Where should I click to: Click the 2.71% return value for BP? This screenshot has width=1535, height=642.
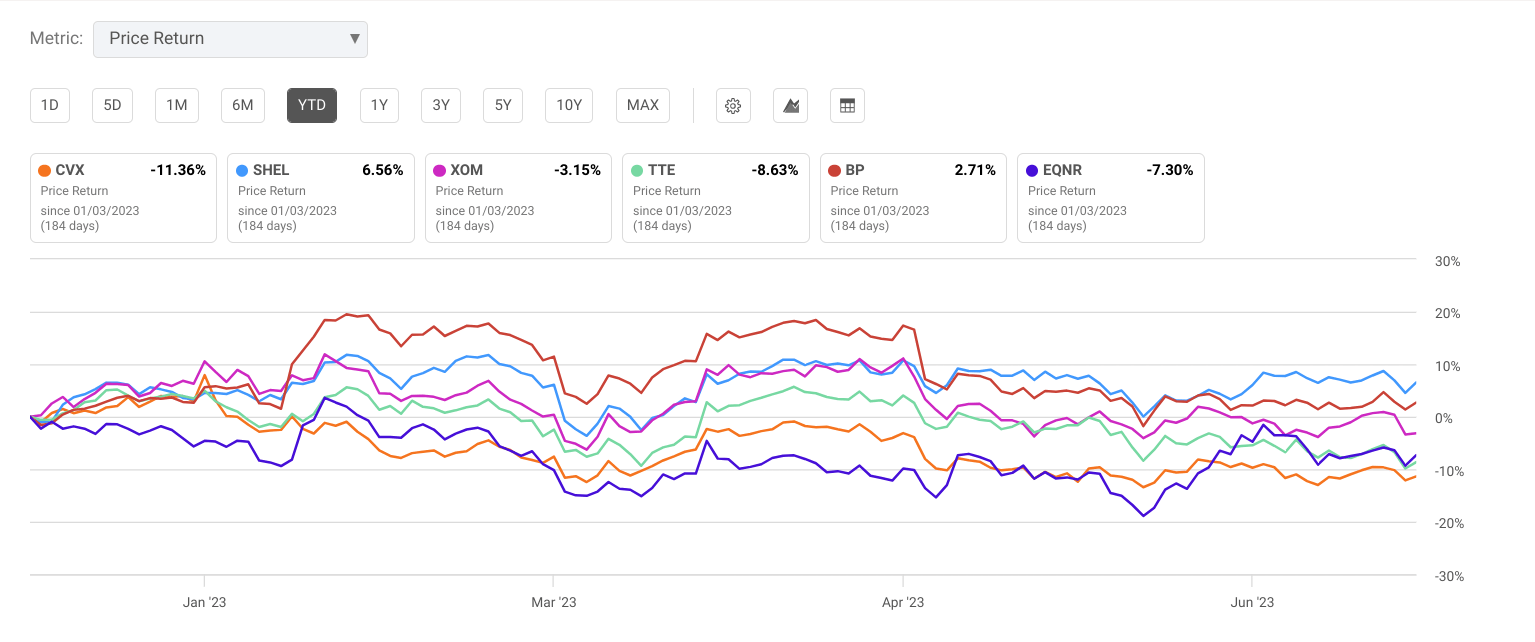tap(976, 170)
